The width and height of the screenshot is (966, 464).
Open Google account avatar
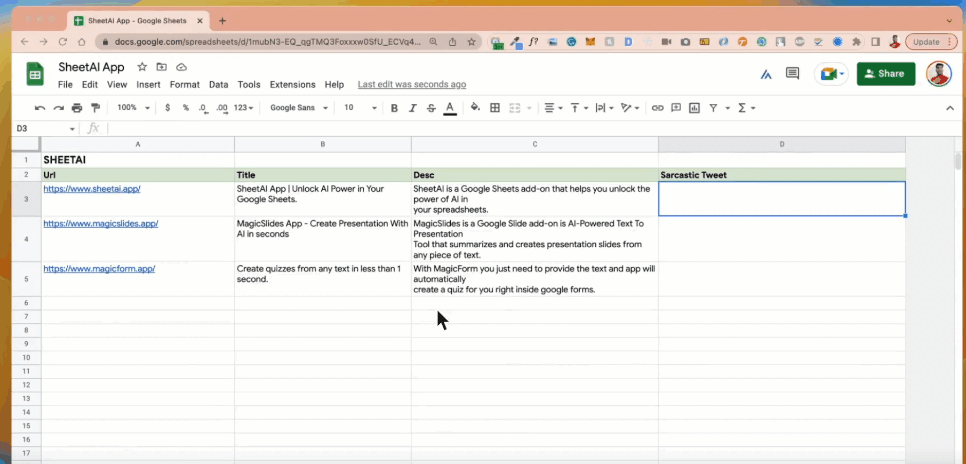(939, 74)
